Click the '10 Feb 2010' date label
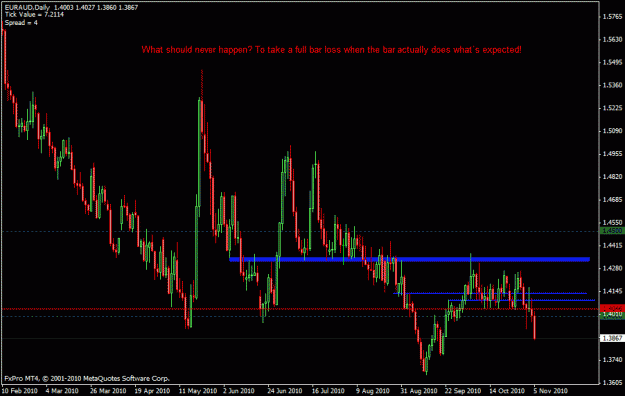This screenshot has width=625, height=396. click(20, 391)
